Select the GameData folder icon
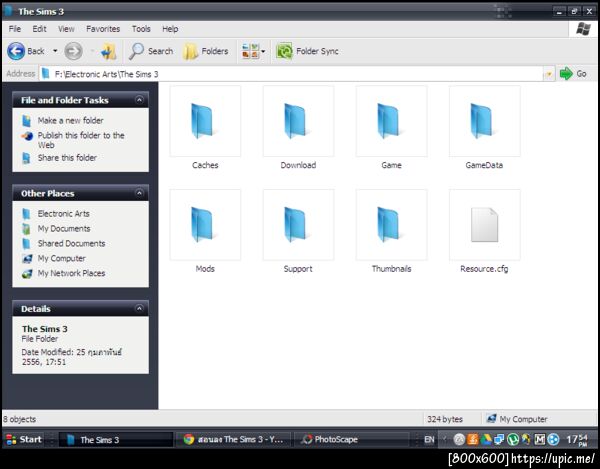 [484, 121]
